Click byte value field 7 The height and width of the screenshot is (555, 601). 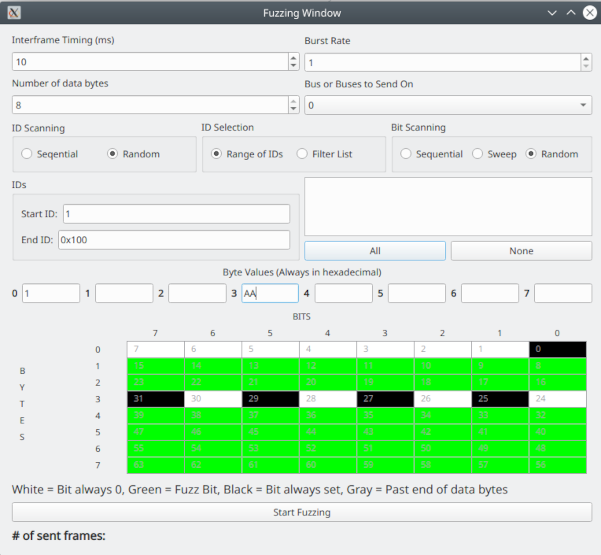tap(563, 293)
